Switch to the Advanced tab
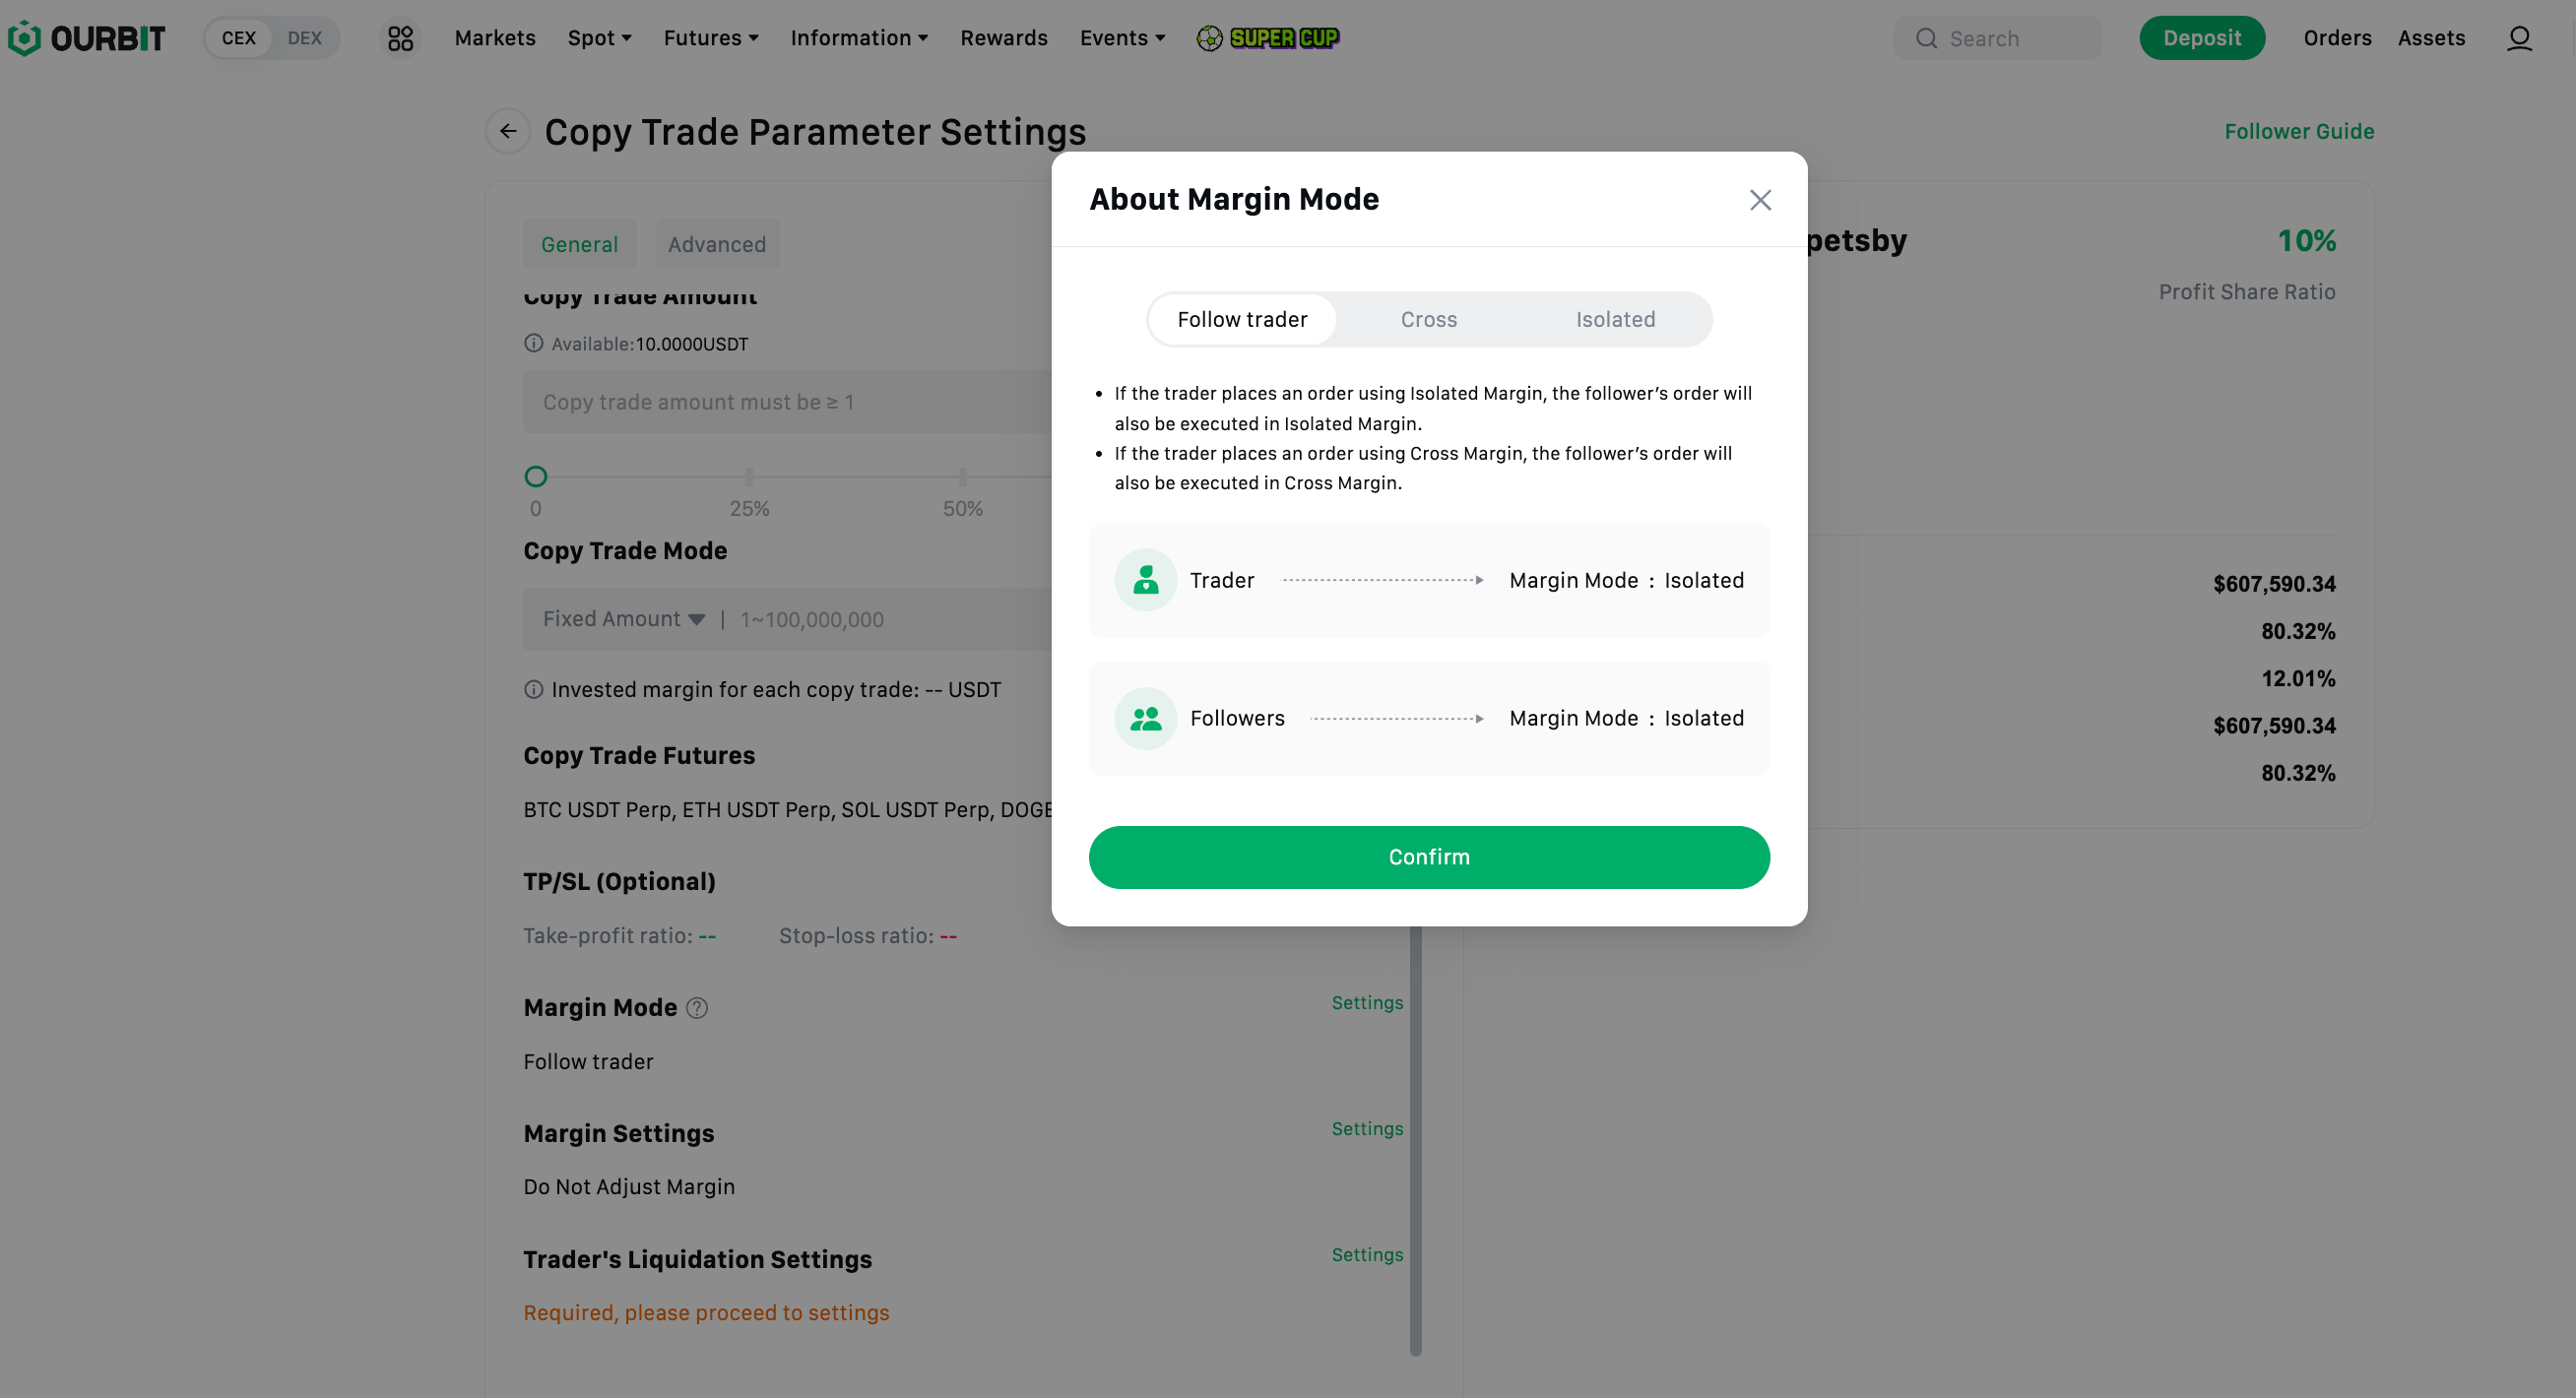 click(x=717, y=245)
